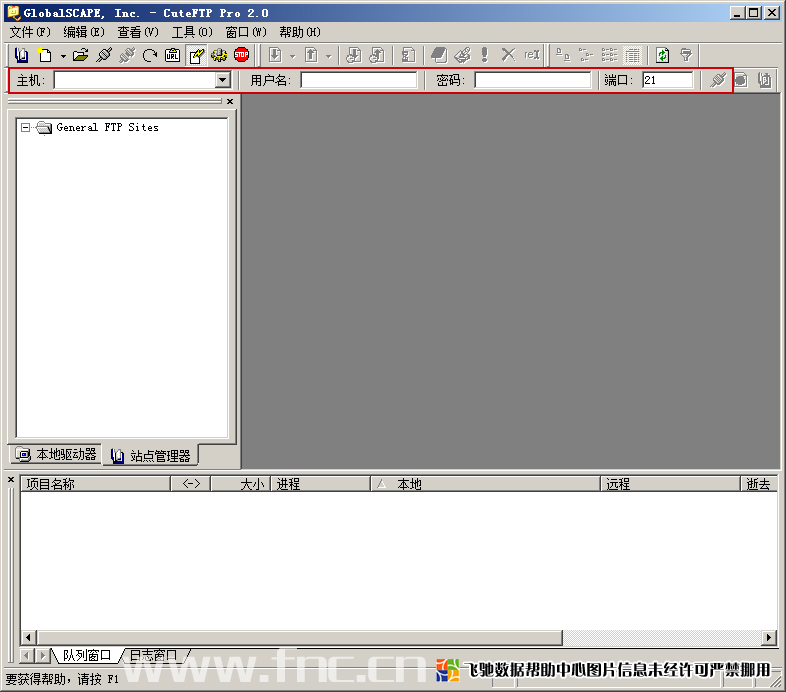The width and height of the screenshot is (786, 692).
Task: Open the 主机 host combo dropdown arrow
Action: point(222,80)
